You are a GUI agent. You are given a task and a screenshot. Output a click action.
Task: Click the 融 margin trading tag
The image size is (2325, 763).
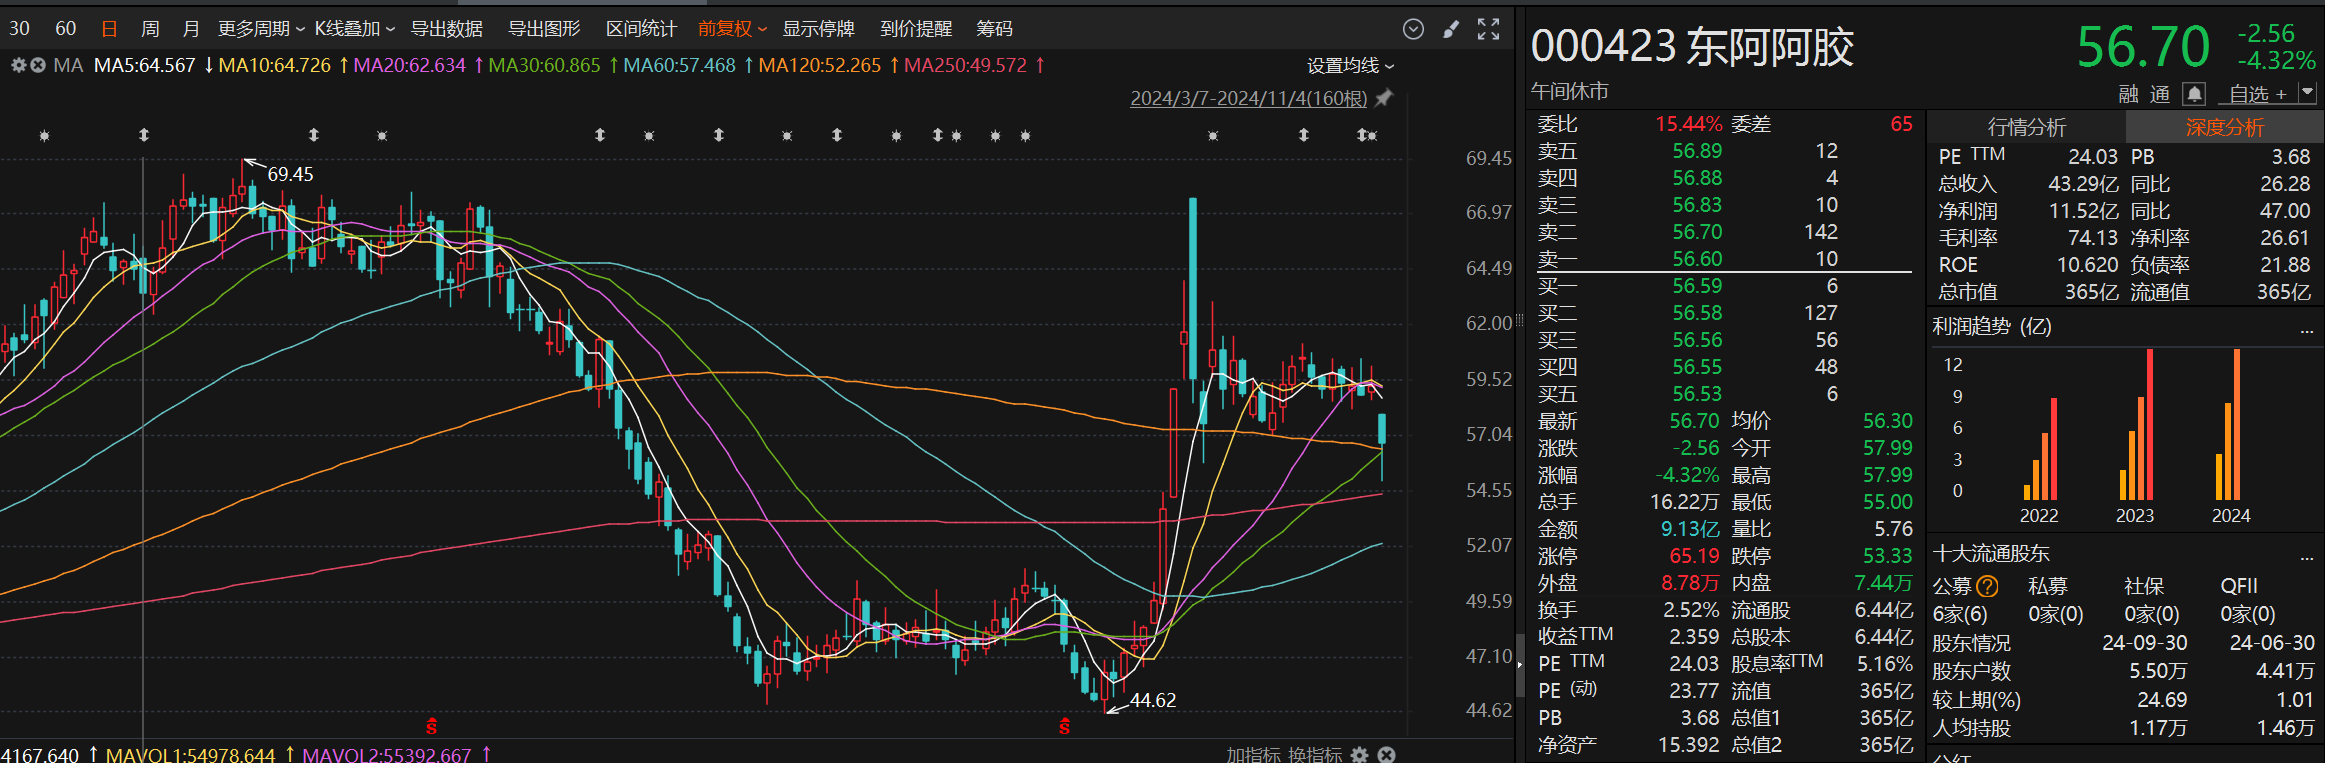[2128, 94]
